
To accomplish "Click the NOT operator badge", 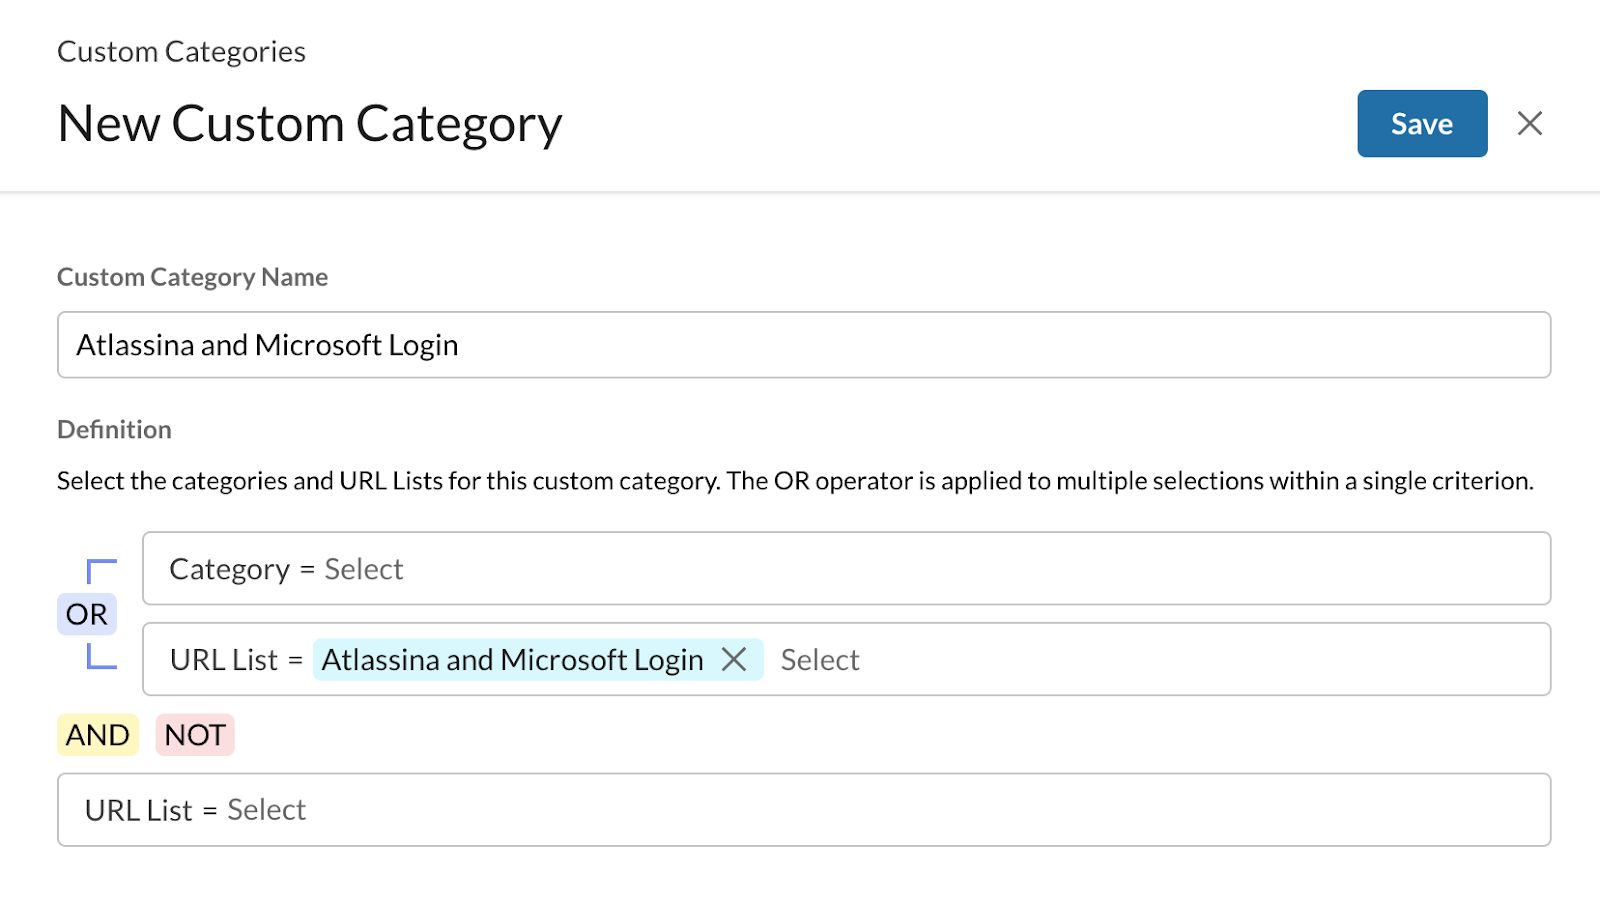I will [x=195, y=735].
